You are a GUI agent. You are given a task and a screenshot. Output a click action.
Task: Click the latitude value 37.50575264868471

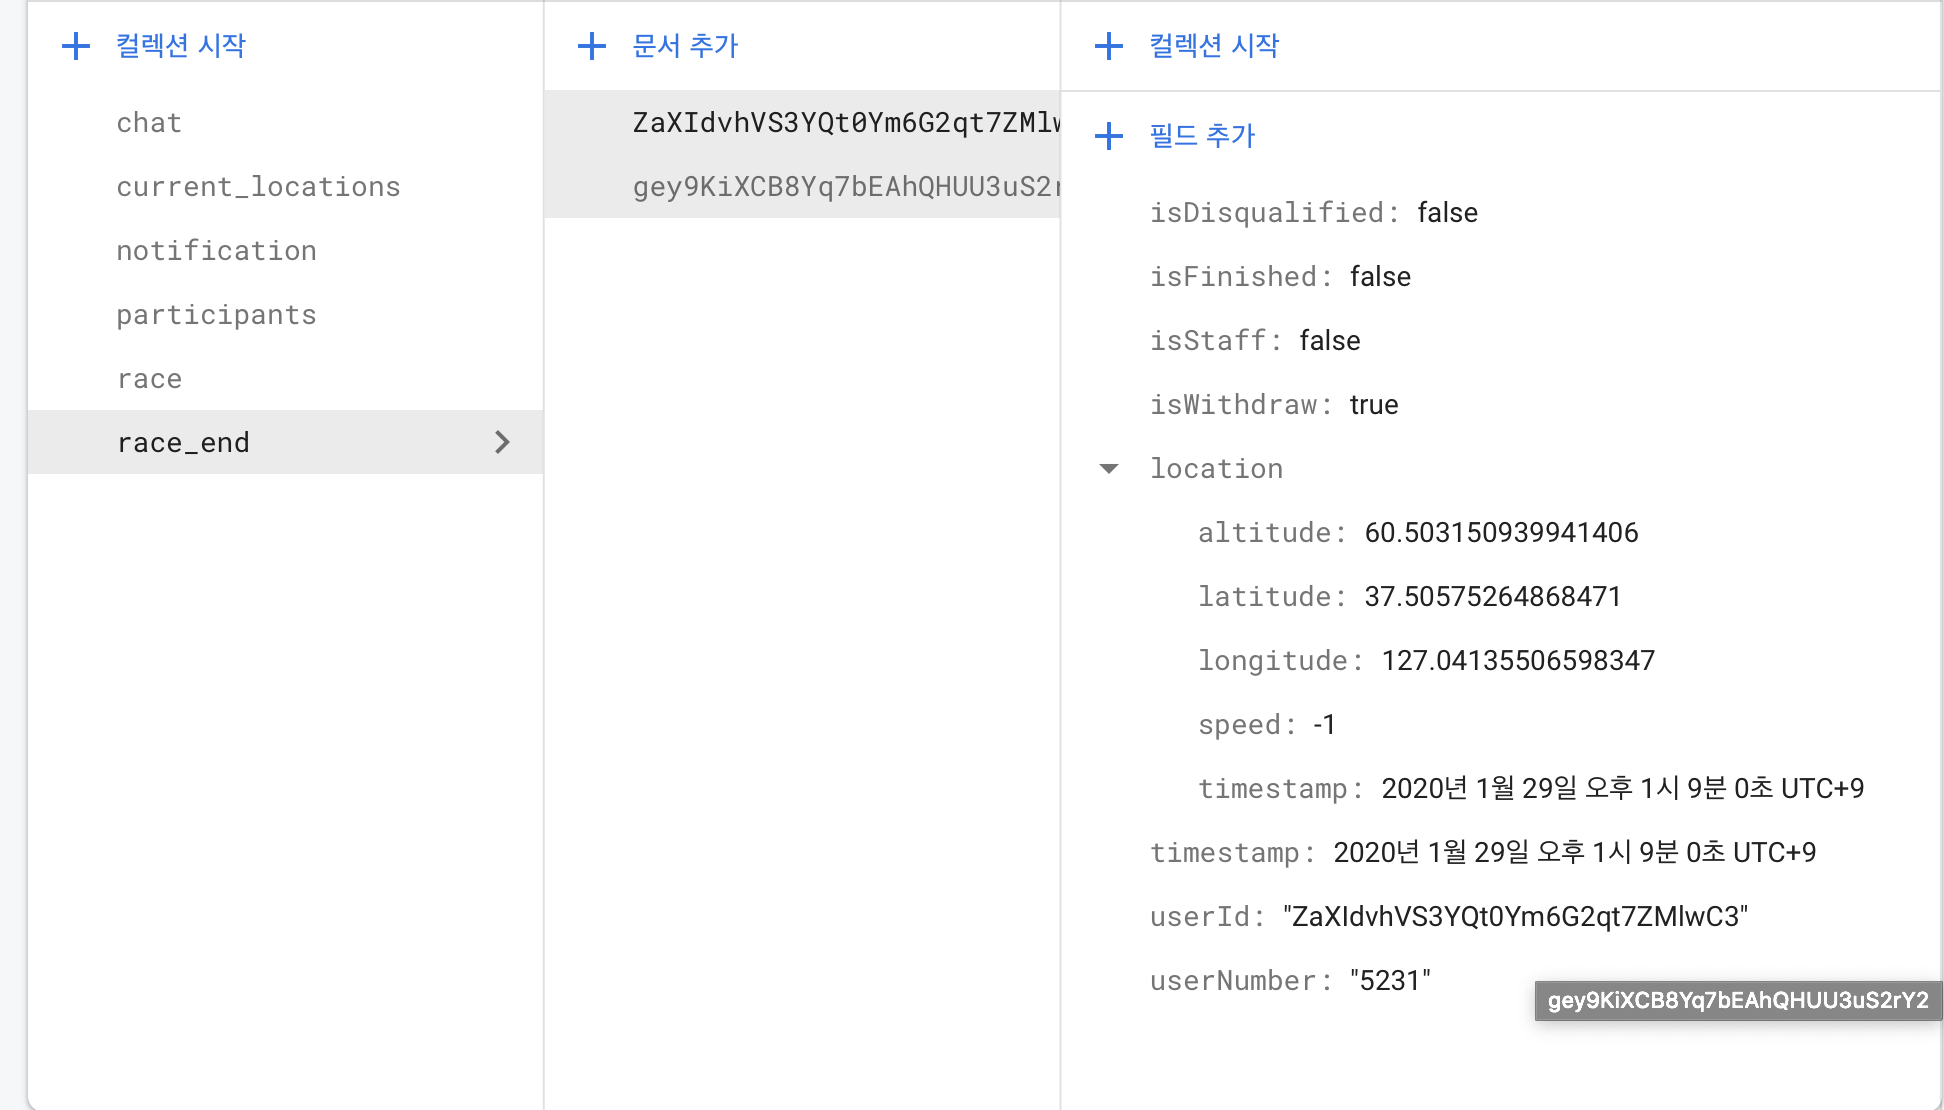pyautogui.click(x=1492, y=597)
